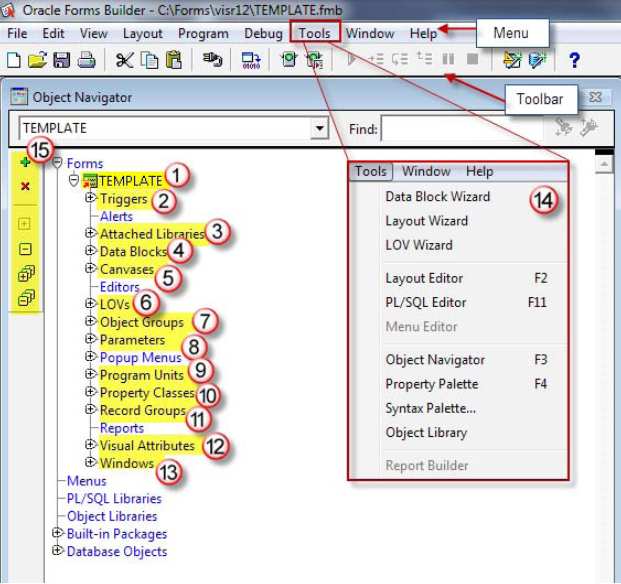
Task: Choose PL/SQL Editor F11 menu entry
Action: (466, 302)
